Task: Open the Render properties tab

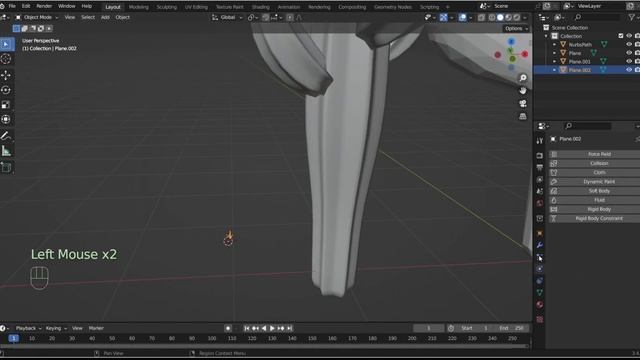Action: tap(540, 156)
